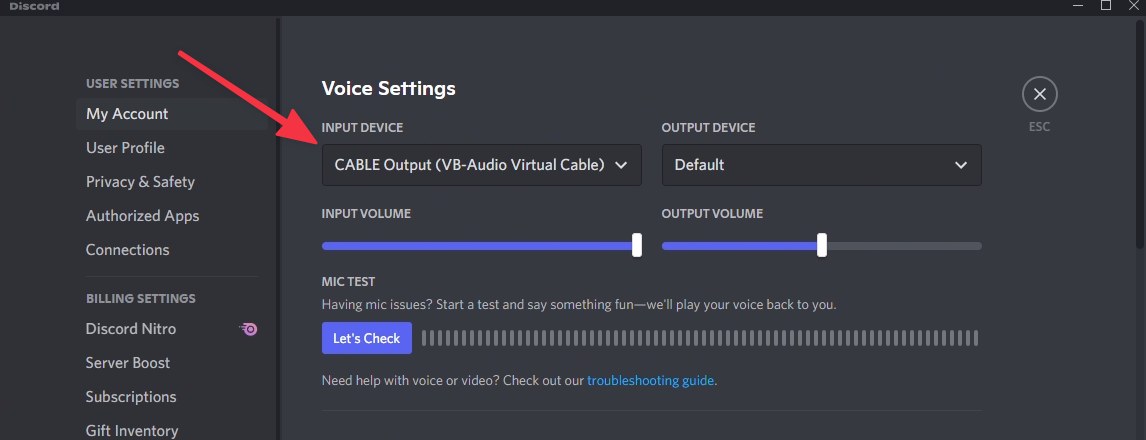Open Gift Inventory page
The image size is (1146, 440).
(132, 430)
